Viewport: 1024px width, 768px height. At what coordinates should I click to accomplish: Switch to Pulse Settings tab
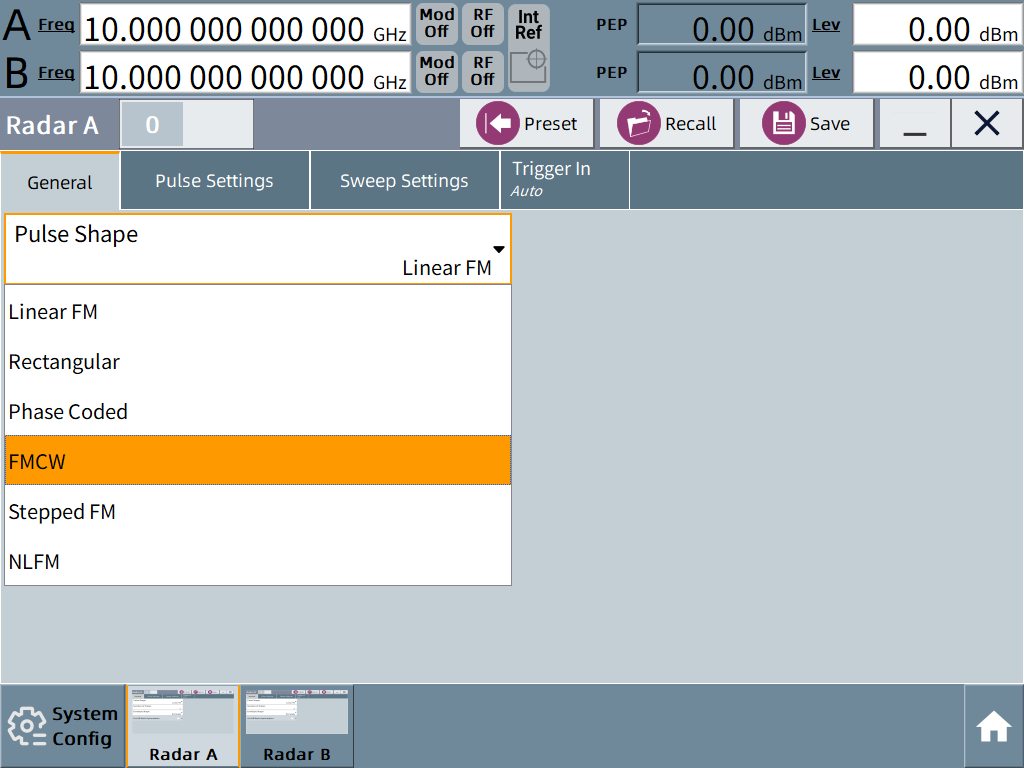(214, 181)
